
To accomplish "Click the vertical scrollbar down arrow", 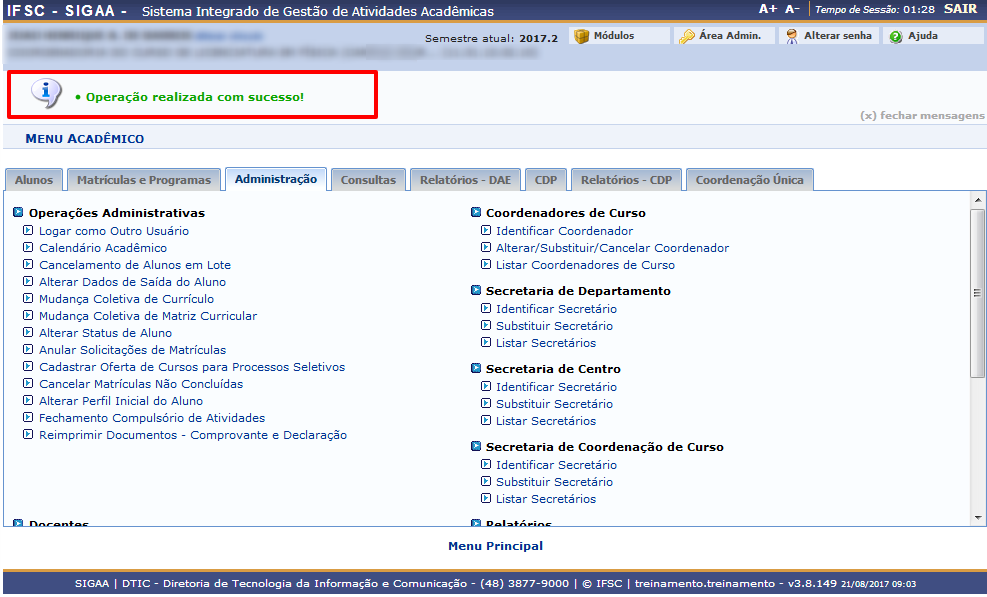I will 978,517.
